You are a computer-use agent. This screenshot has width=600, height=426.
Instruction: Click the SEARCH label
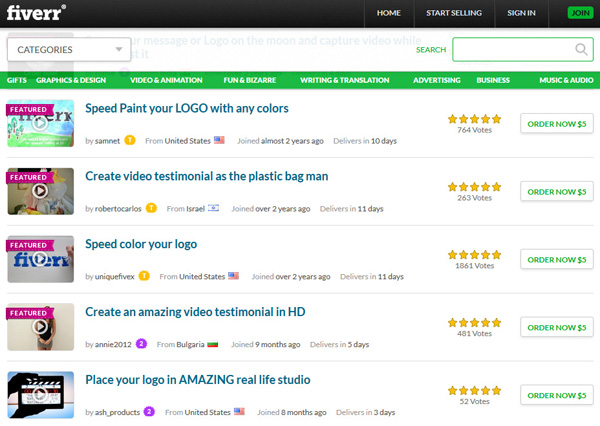point(431,50)
